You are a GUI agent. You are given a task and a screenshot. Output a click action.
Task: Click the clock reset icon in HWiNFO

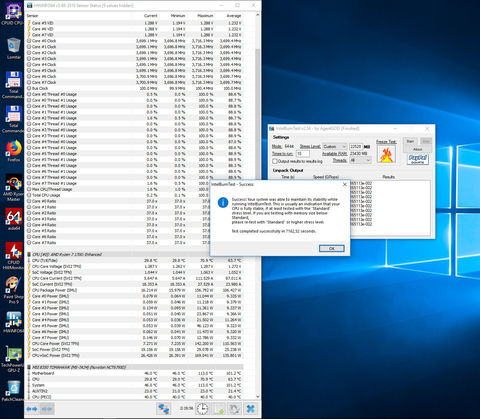[x=202, y=409]
